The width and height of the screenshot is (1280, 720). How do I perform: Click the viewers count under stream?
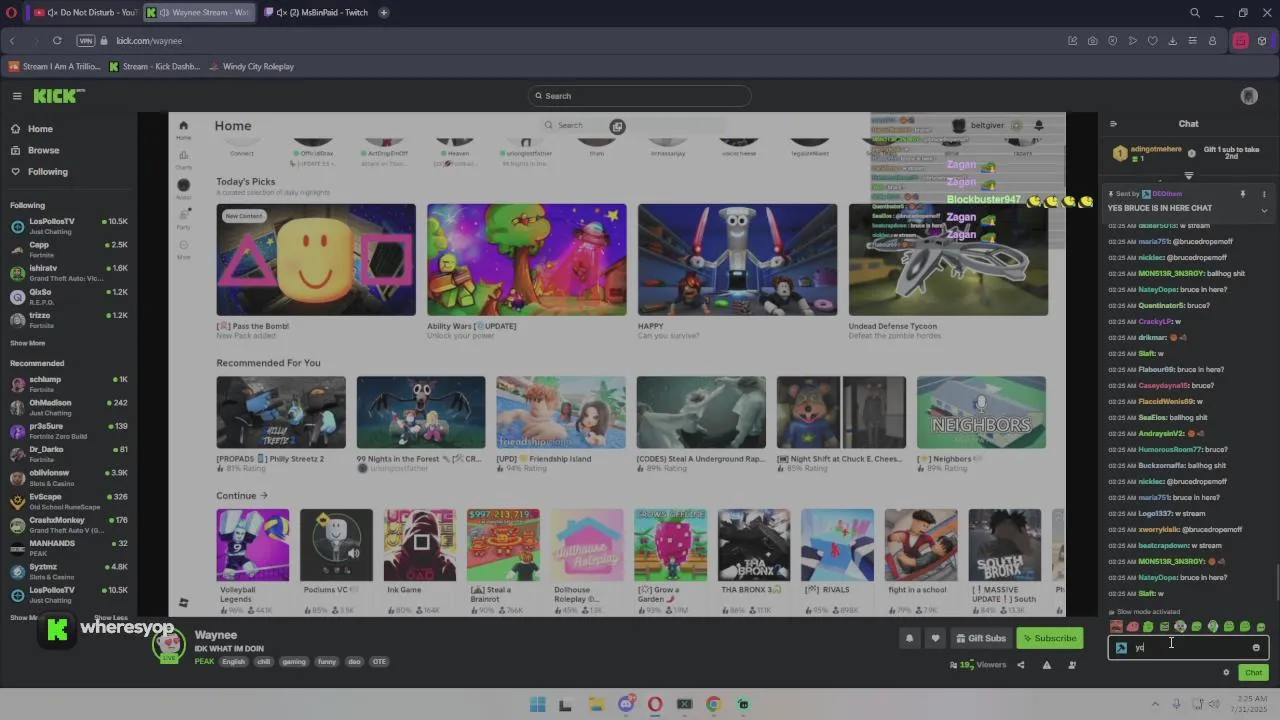click(x=978, y=665)
